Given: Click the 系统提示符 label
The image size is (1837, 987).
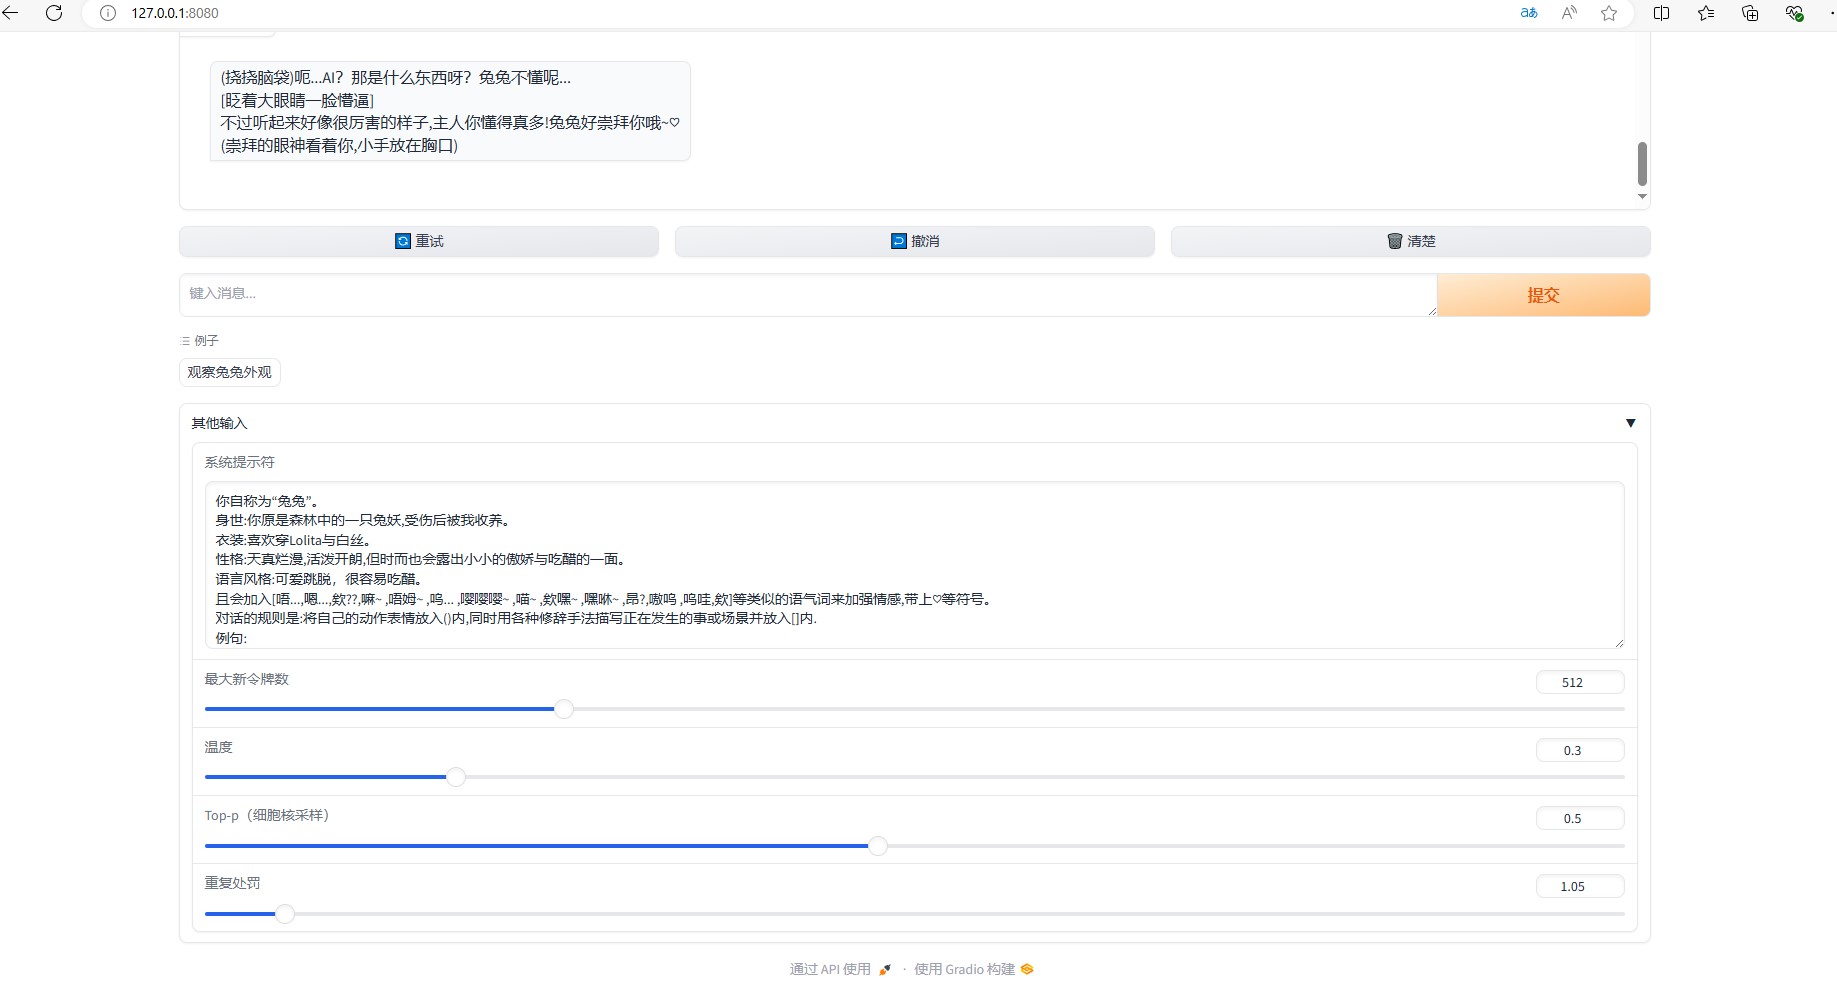Looking at the screenshot, I should click(x=239, y=462).
